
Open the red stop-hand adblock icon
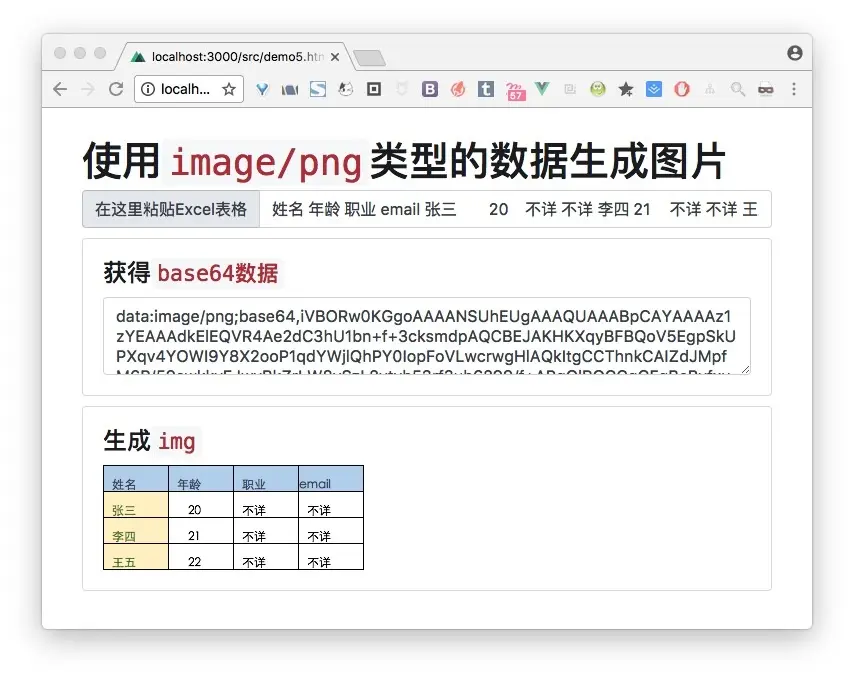coord(682,89)
